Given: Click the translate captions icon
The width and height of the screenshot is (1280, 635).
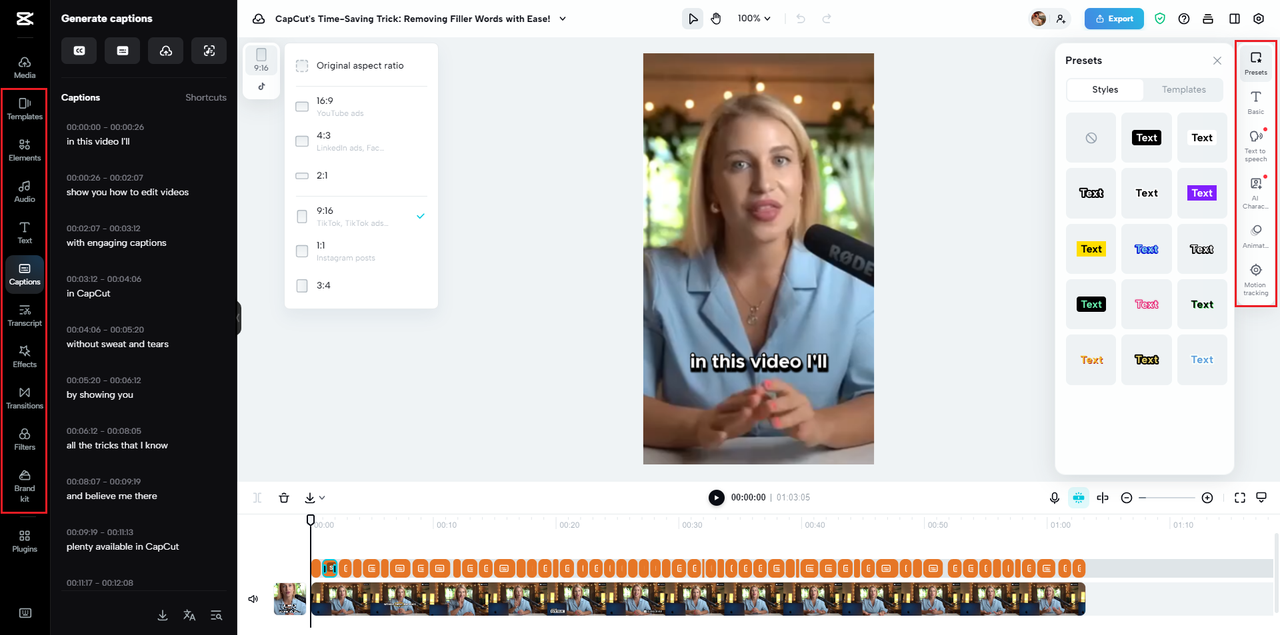Looking at the screenshot, I should coord(189,615).
